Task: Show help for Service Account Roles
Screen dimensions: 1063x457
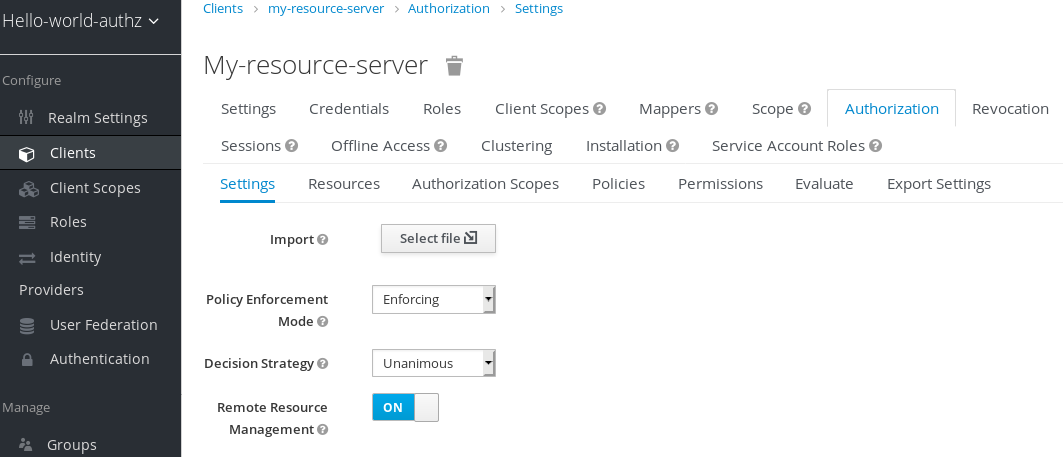Action: pos(875,146)
